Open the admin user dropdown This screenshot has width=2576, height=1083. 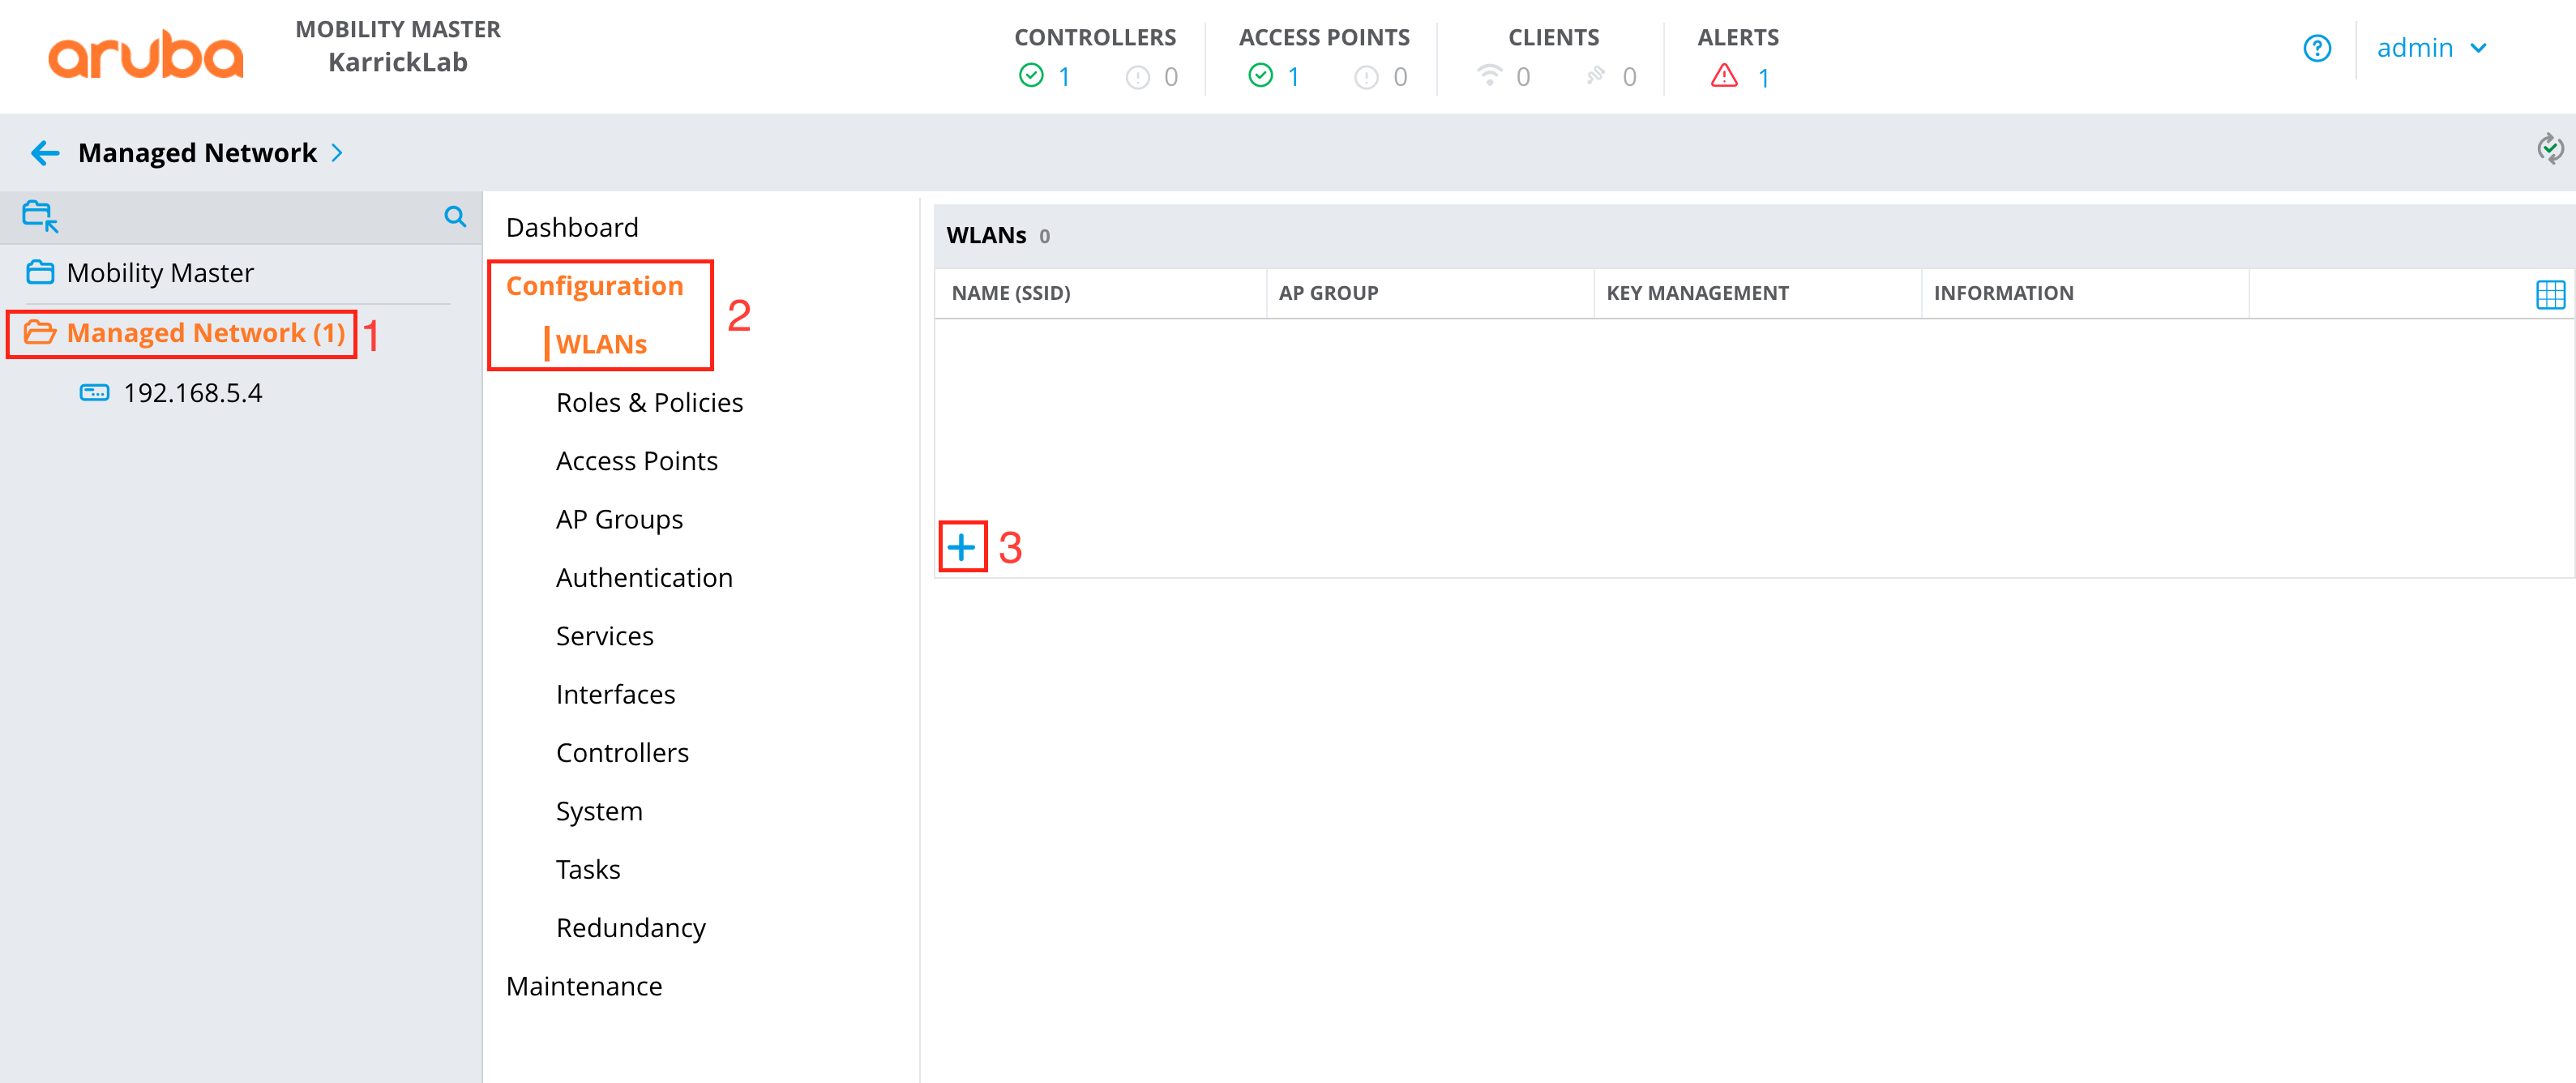(x=2430, y=48)
